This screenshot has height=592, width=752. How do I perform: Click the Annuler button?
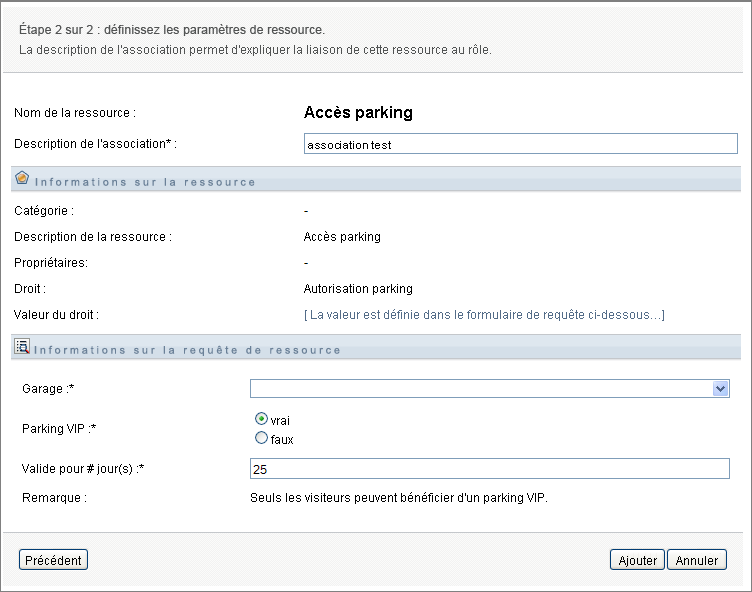tap(697, 560)
